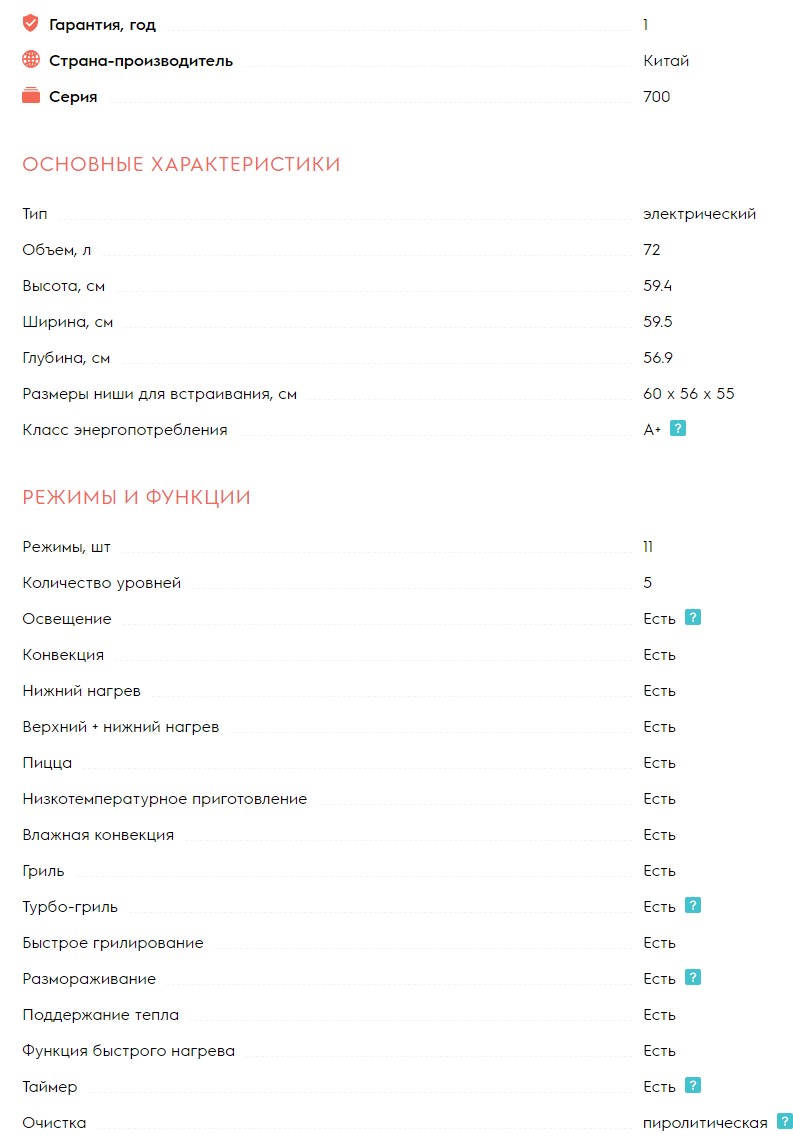Open the help tooltip for Освещение
The height and width of the screenshot is (1141, 793).
click(693, 617)
